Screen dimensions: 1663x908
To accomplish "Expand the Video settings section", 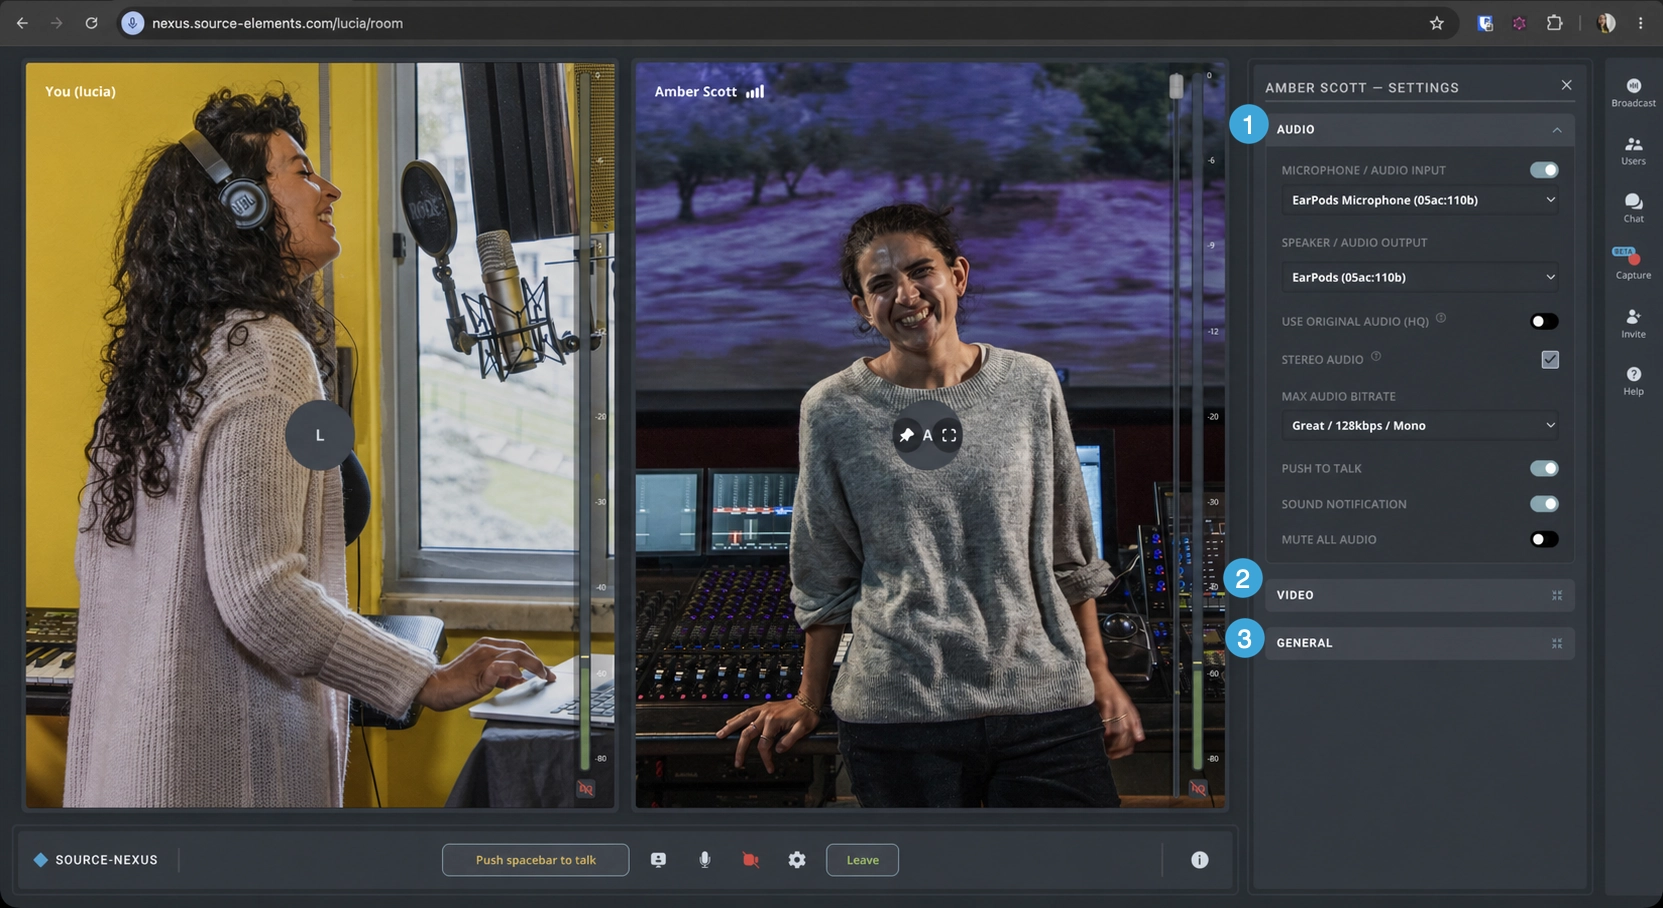I will [x=1420, y=595].
